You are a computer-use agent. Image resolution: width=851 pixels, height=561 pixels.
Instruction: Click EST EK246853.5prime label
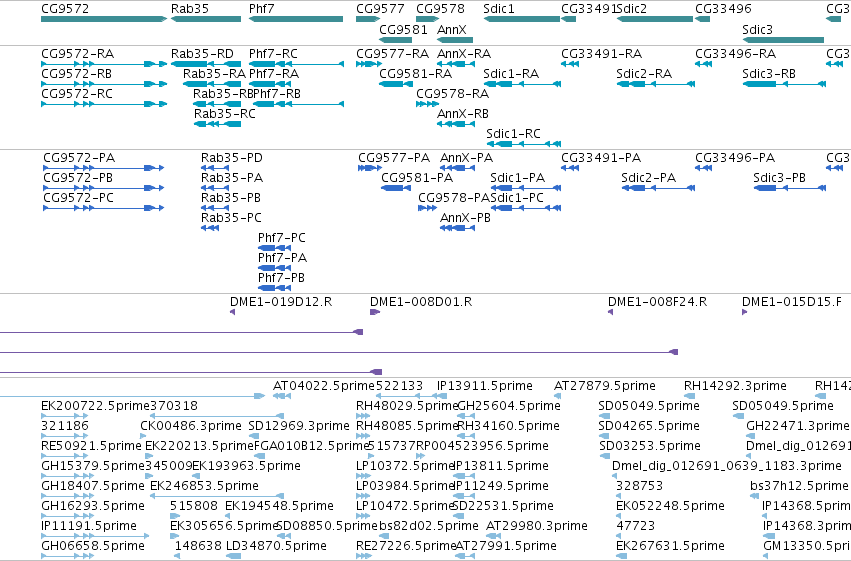[204, 486]
